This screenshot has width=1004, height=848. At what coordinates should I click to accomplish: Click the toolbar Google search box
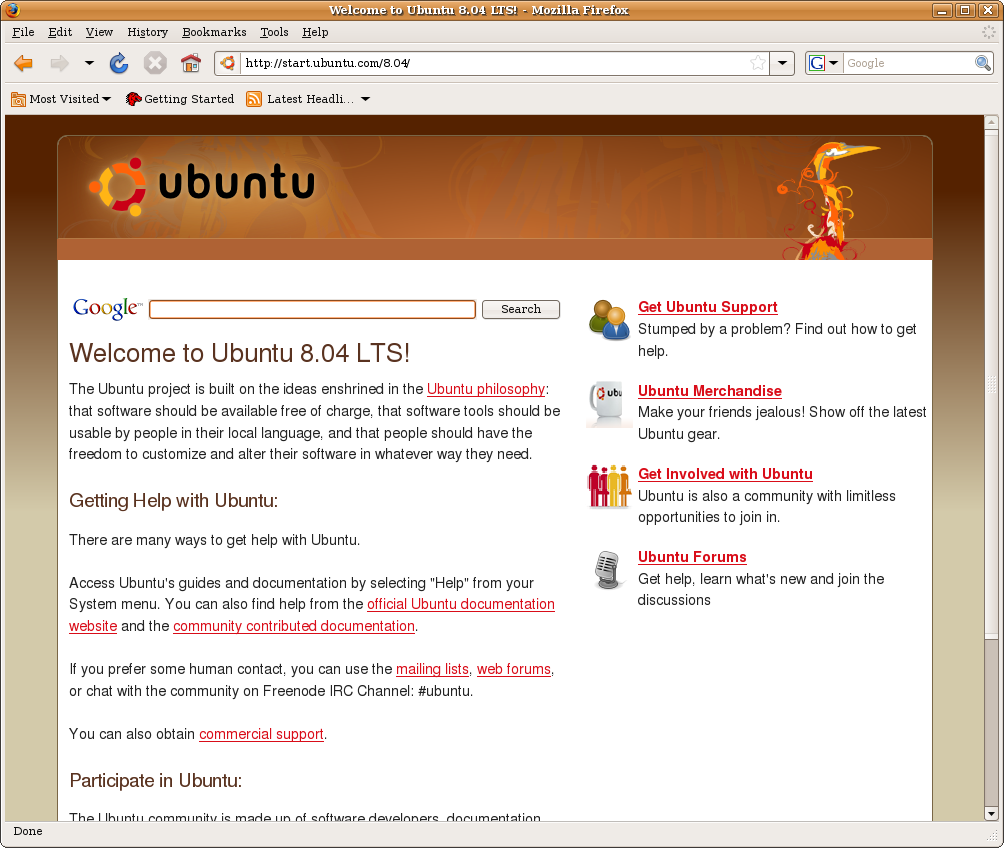pyautogui.click(x=907, y=63)
